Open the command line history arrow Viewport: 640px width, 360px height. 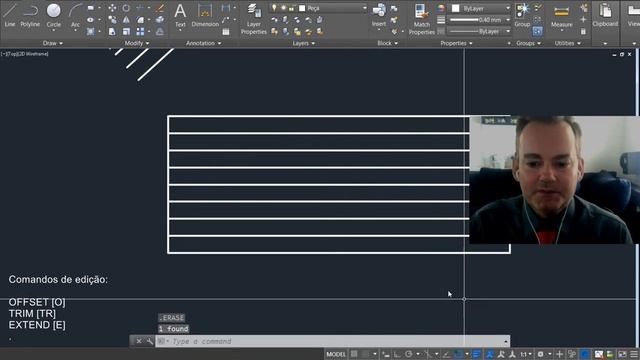506,341
